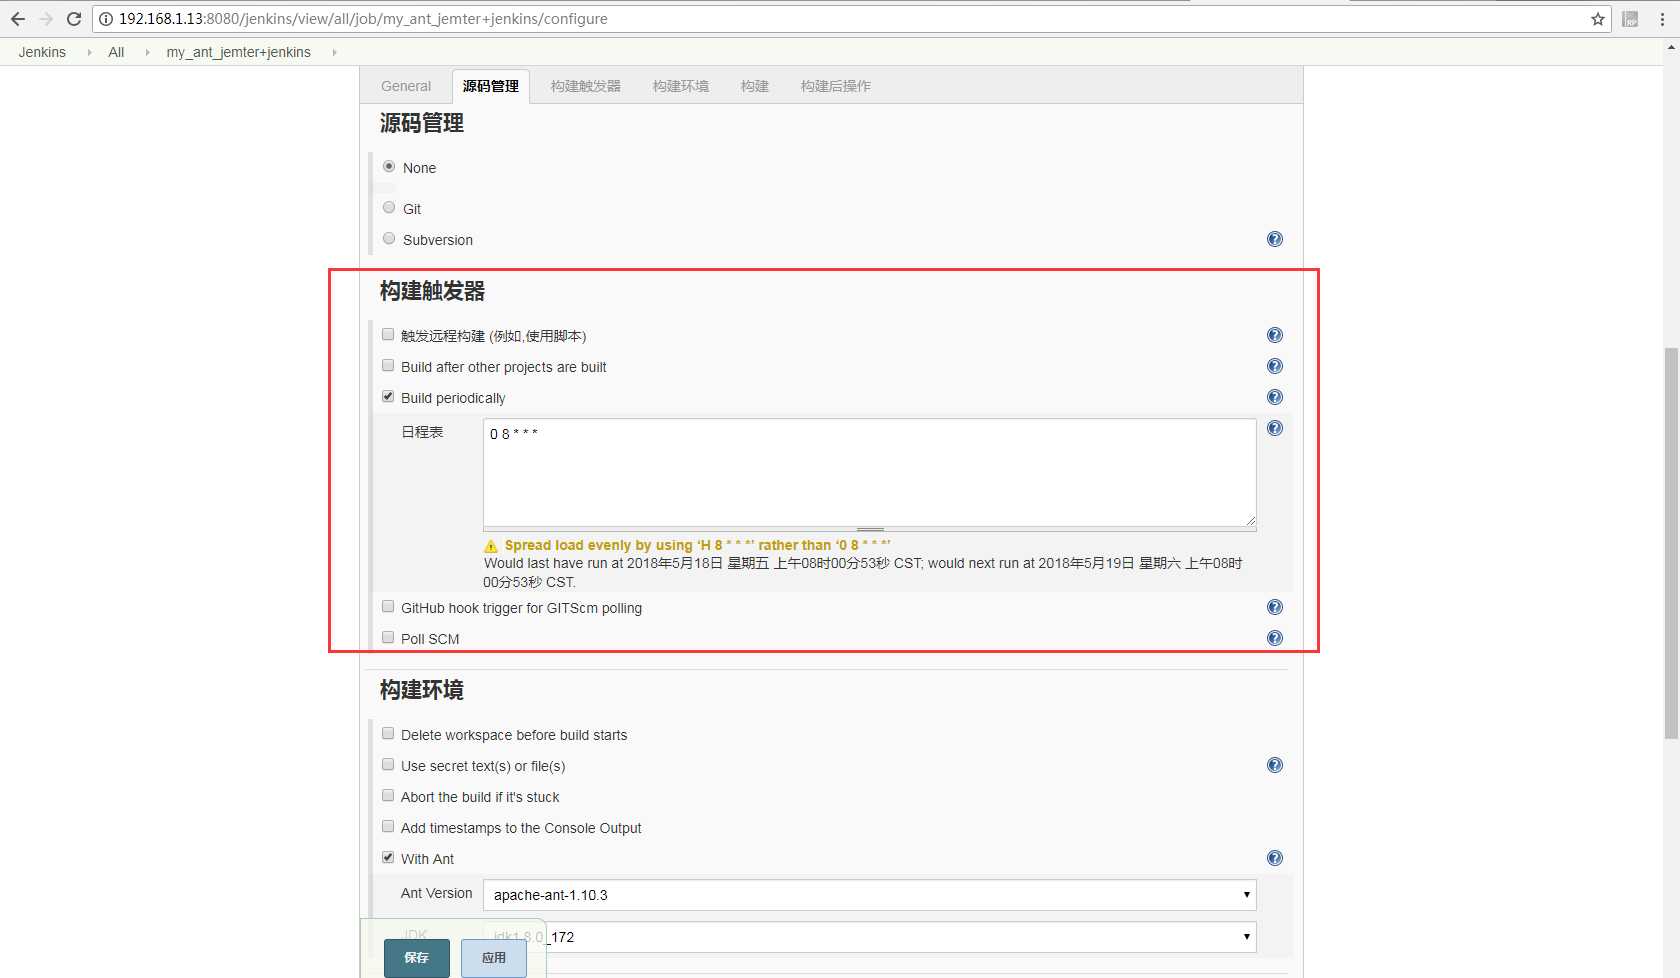
Task: Check Abort the build if it's stuck
Action: 388,796
